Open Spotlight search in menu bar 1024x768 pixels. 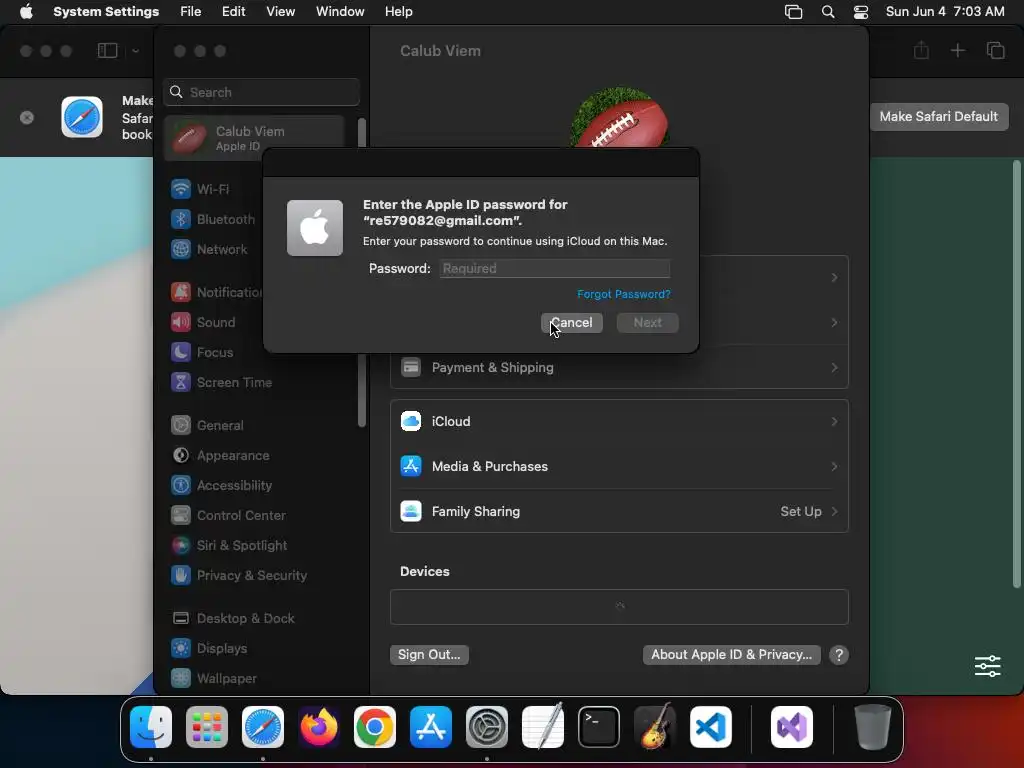click(828, 12)
